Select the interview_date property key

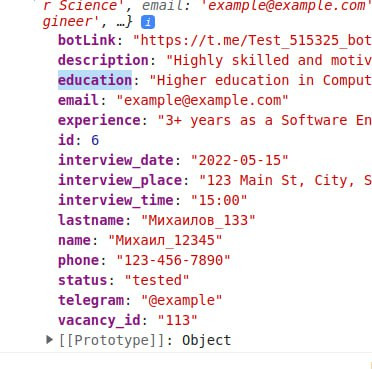tap(116, 160)
